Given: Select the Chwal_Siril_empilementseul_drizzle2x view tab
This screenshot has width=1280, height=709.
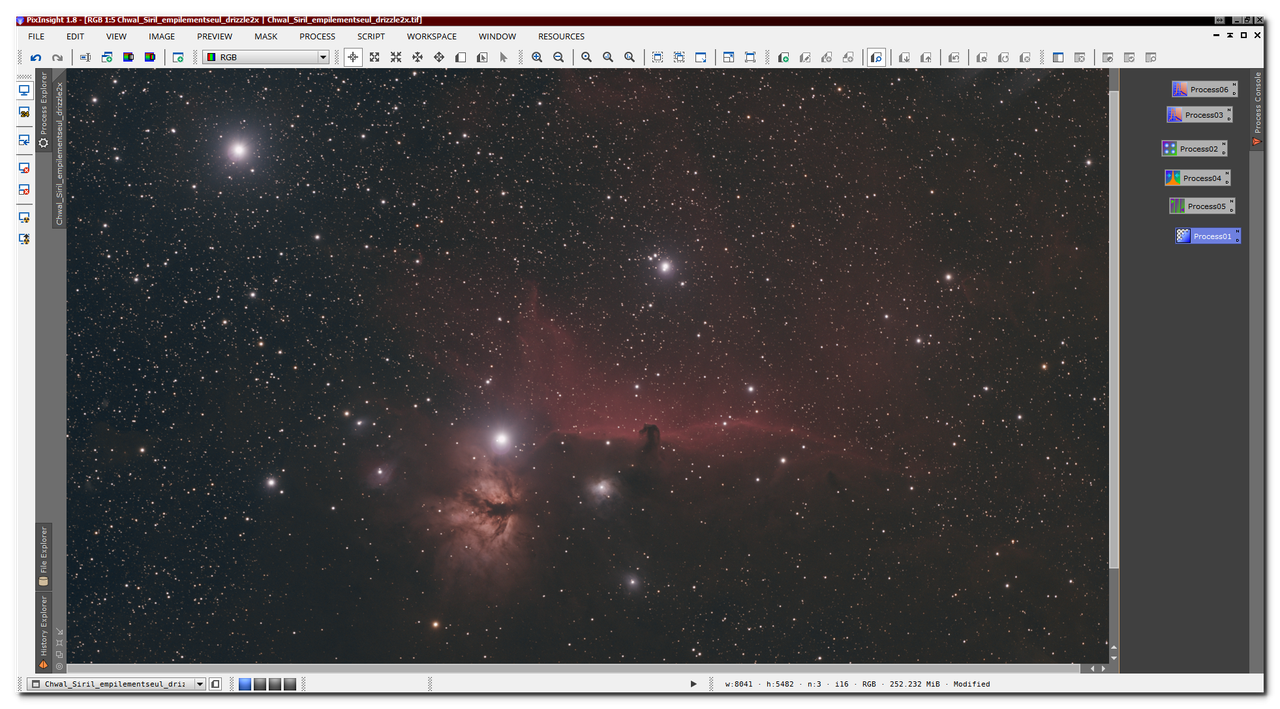Looking at the screenshot, I should pyautogui.click(x=59, y=148).
